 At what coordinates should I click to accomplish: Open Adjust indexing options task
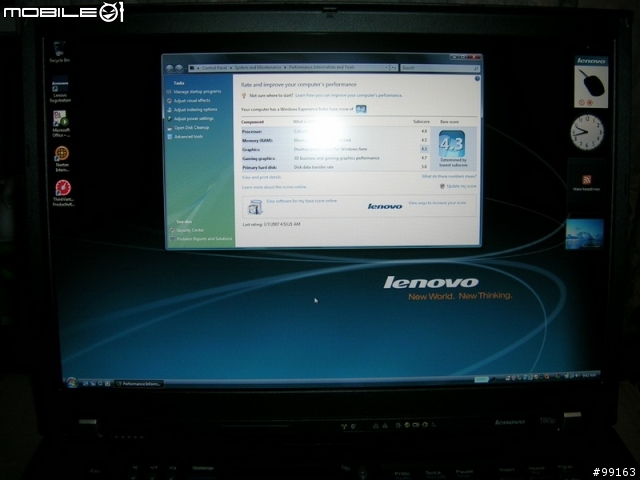[196, 109]
